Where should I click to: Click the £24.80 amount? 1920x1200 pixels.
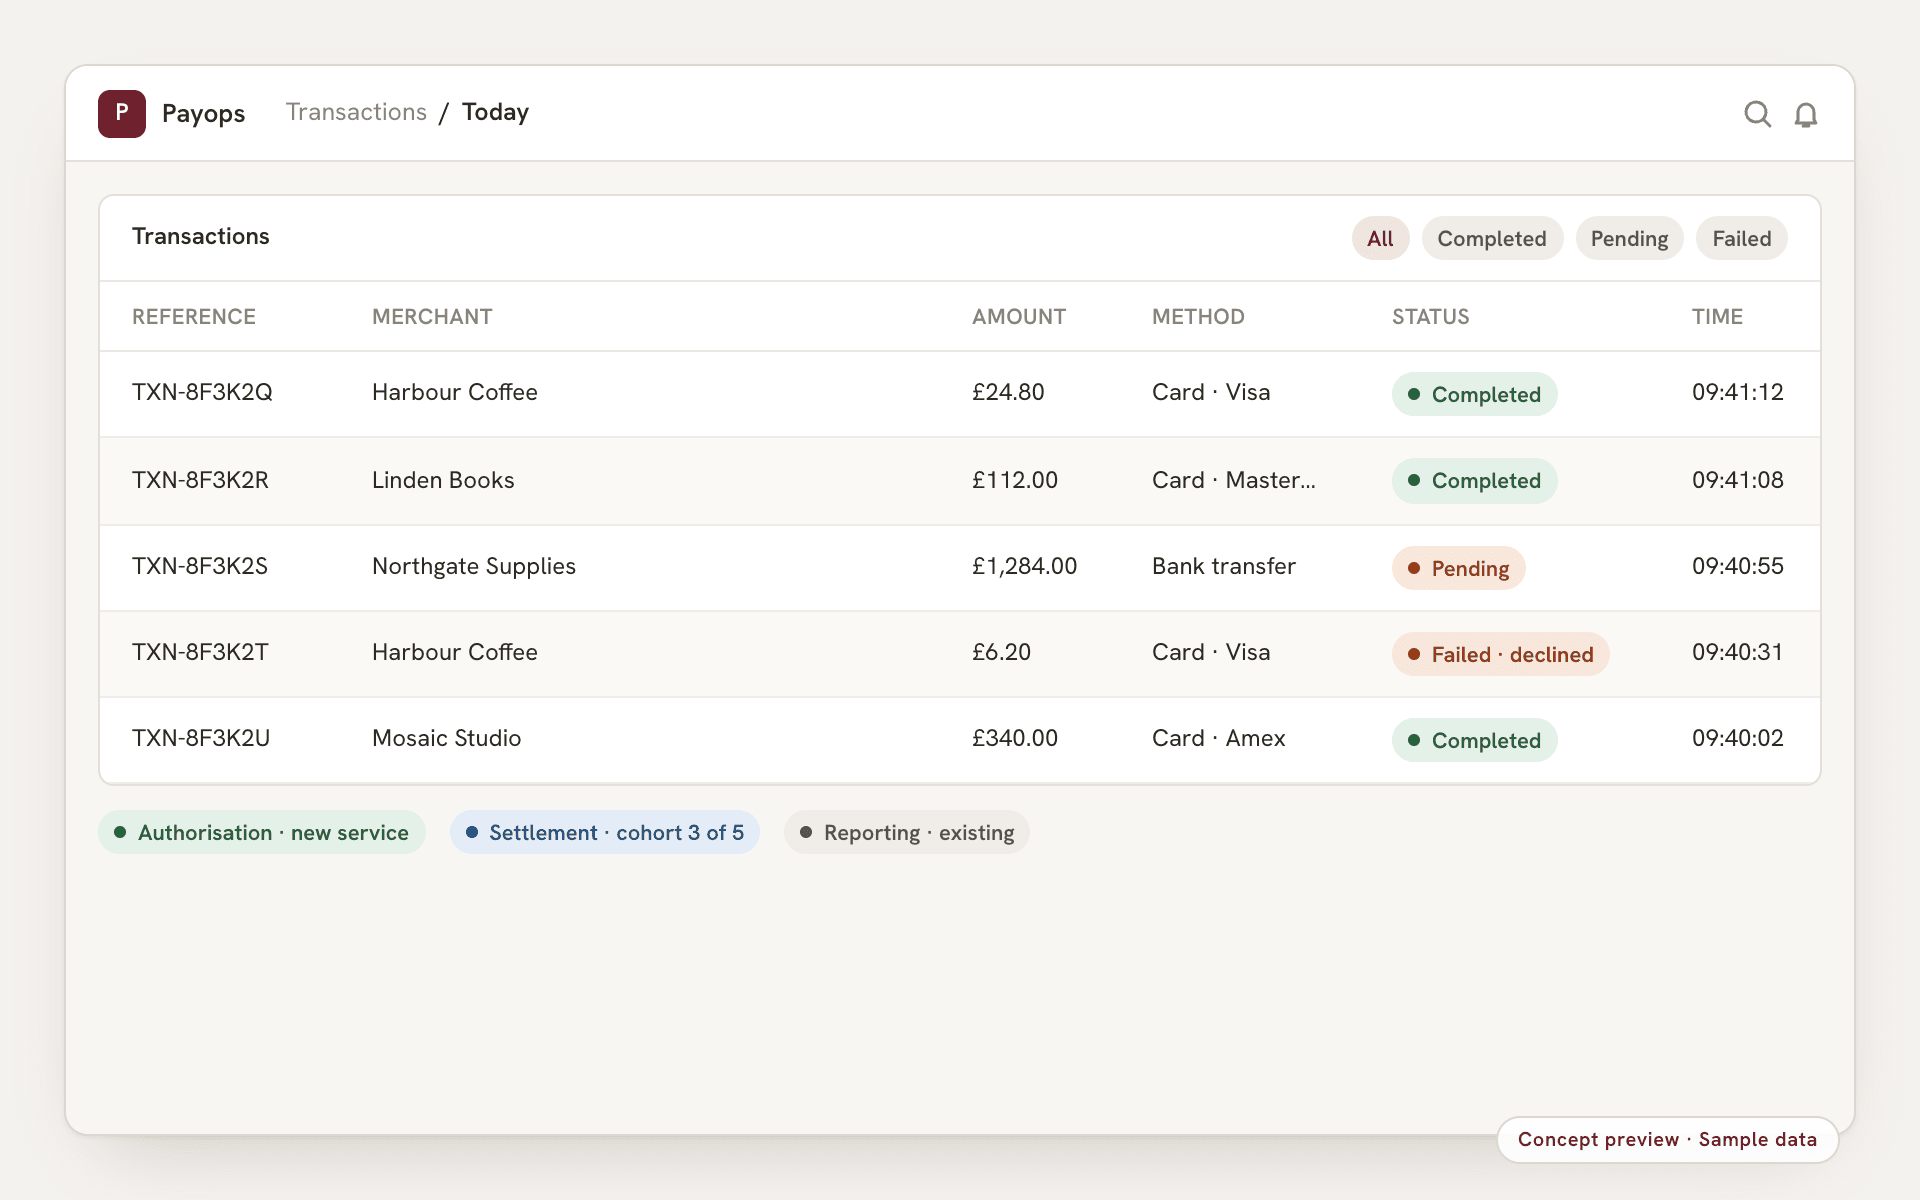[x=1008, y=392]
